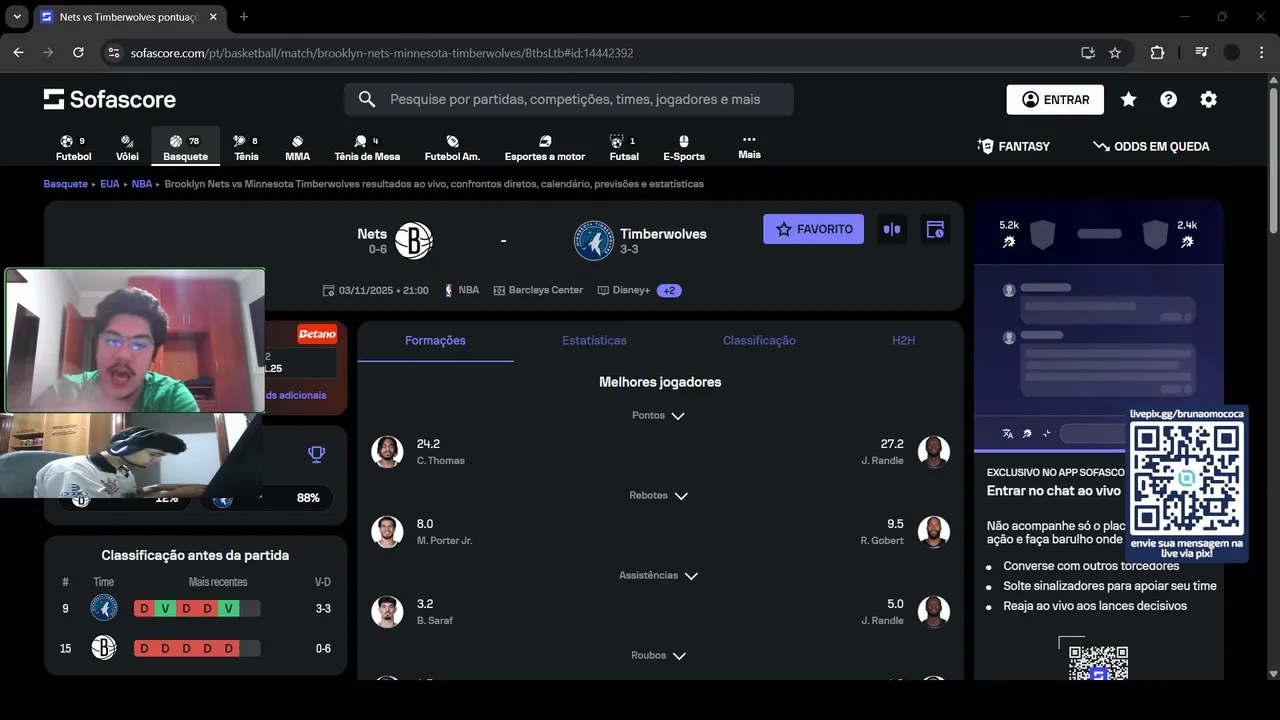Open the MMA sport category
This screenshot has width=1280, height=720.
[297, 148]
